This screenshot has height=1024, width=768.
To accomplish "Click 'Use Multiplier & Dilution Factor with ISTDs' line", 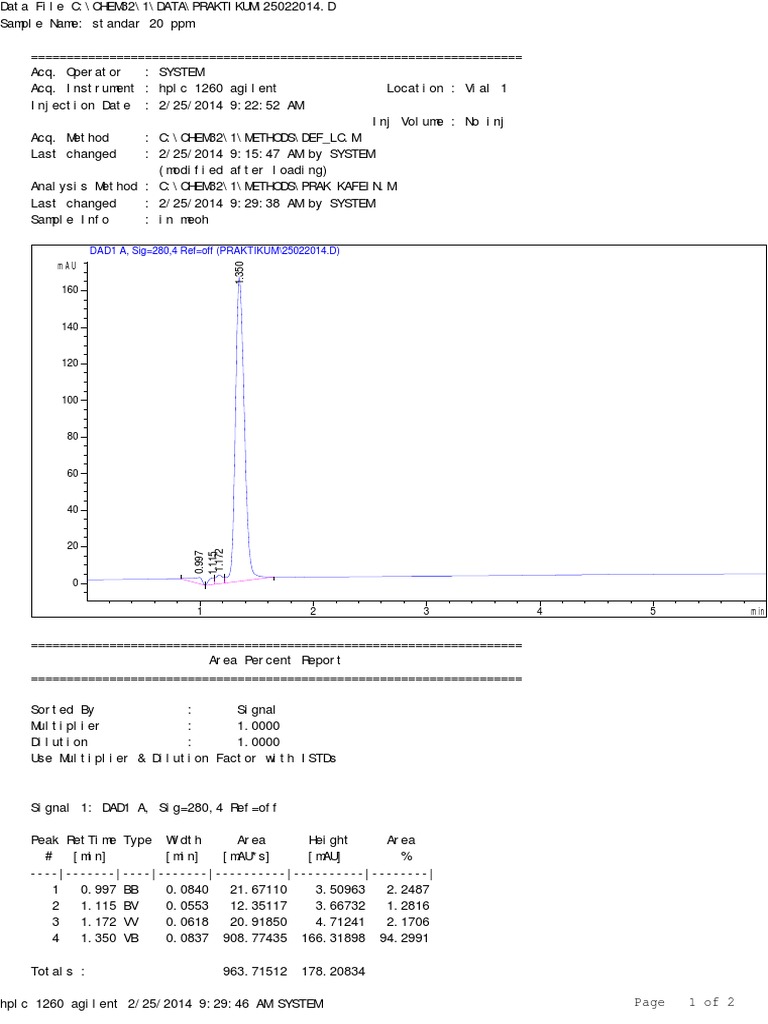I will coord(184,759).
